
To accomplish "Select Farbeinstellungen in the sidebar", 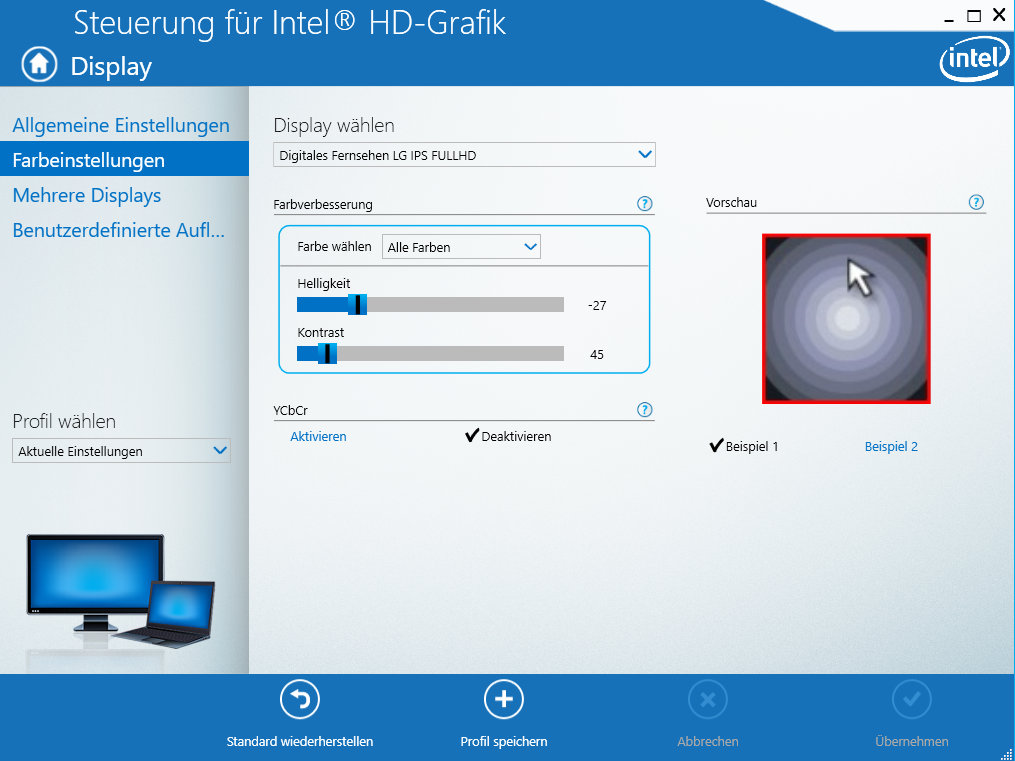I will pyautogui.click(x=124, y=159).
